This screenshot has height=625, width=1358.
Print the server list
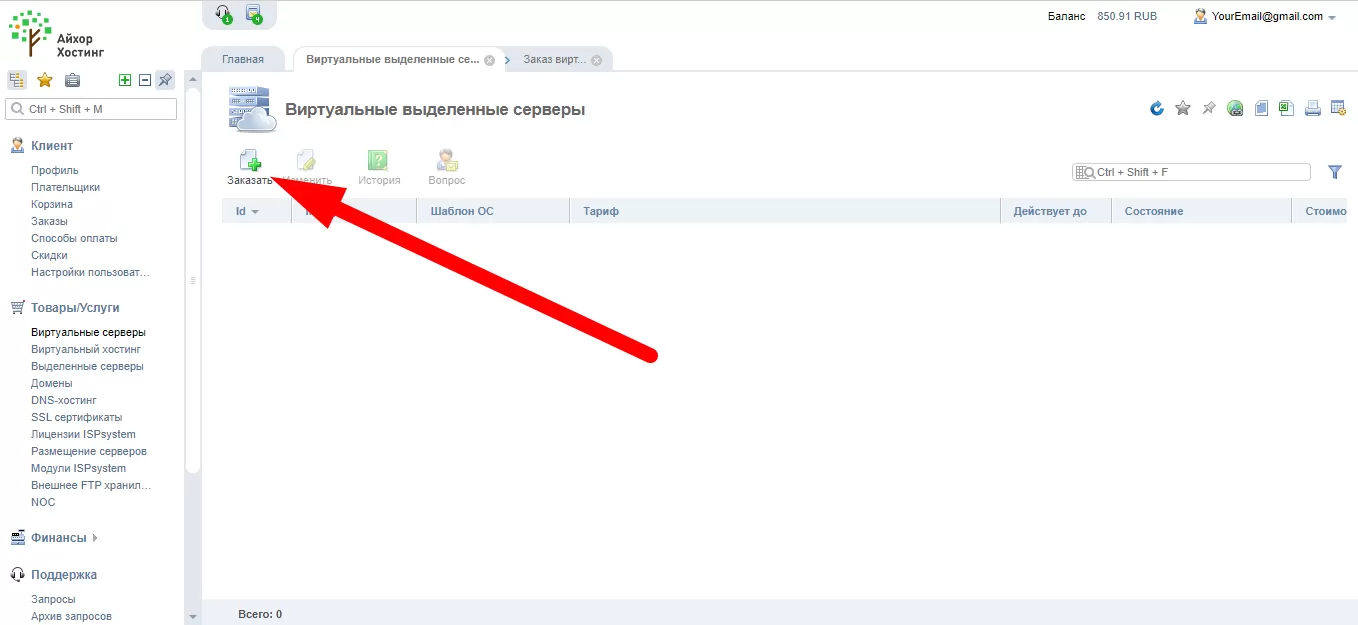point(1313,108)
